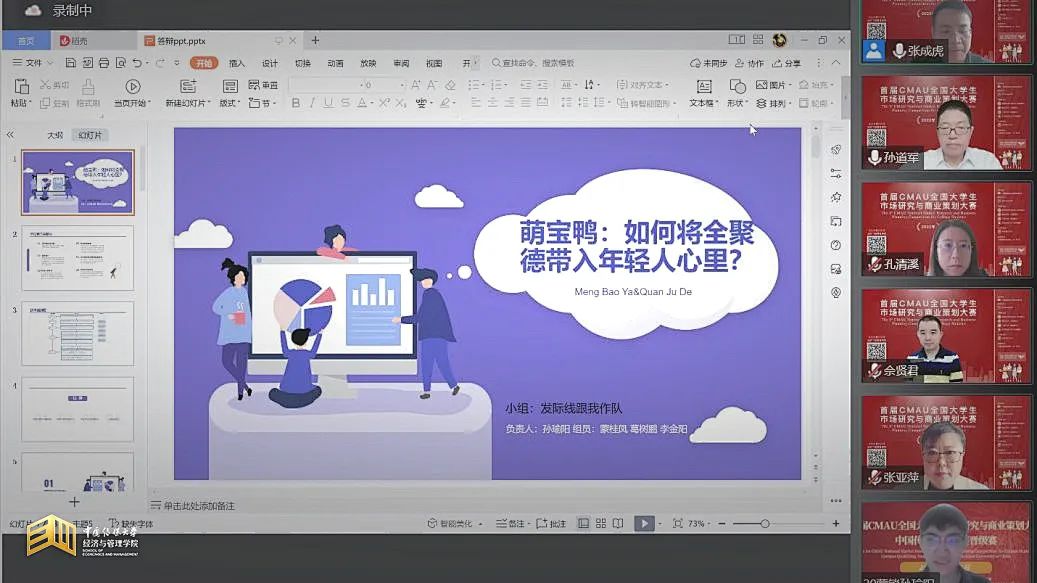Toggle Italic formatting

(312, 103)
